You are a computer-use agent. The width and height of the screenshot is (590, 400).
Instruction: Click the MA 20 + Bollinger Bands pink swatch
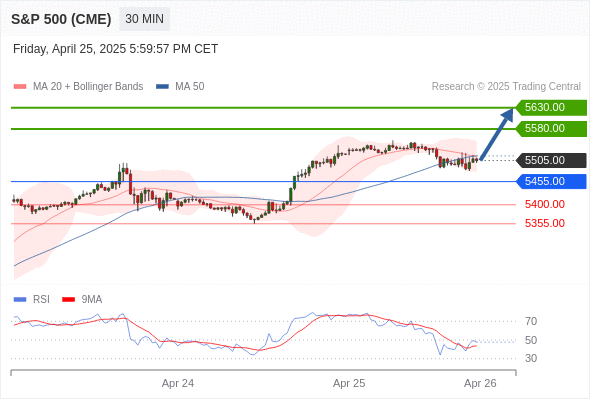20,87
